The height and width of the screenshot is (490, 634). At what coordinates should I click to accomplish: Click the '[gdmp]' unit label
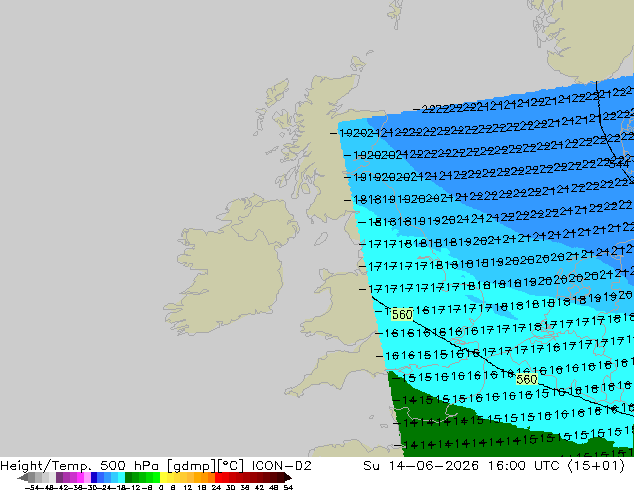(190, 466)
